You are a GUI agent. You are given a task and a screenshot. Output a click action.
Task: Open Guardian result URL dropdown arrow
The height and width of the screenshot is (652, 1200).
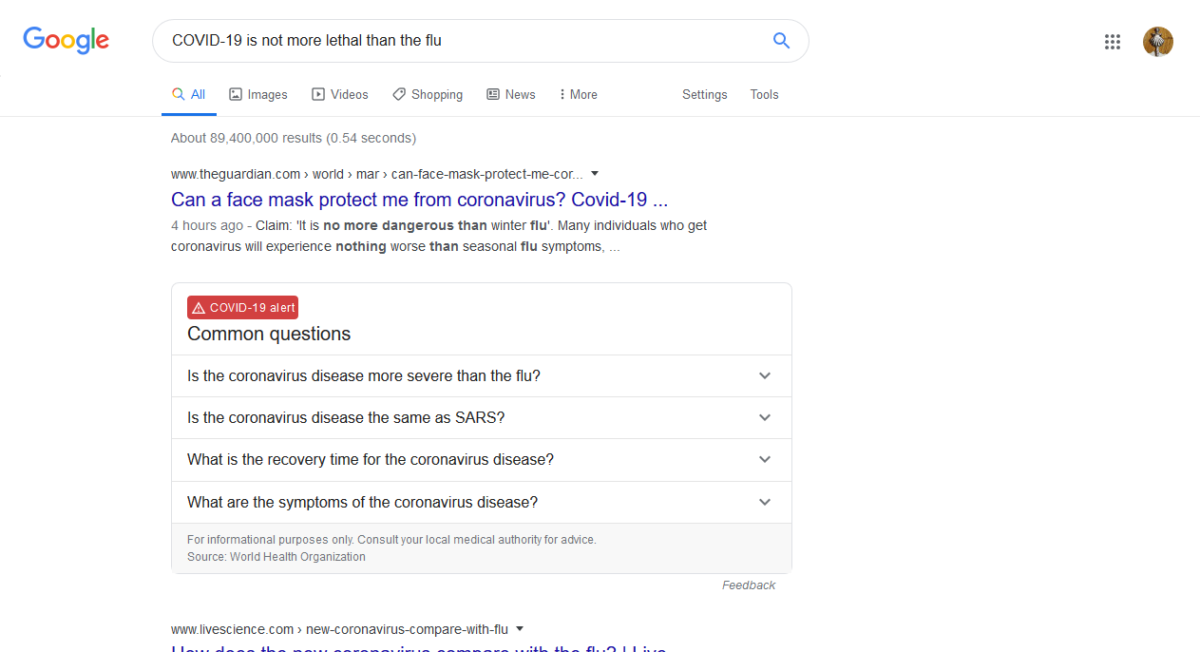(x=595, y=173)
